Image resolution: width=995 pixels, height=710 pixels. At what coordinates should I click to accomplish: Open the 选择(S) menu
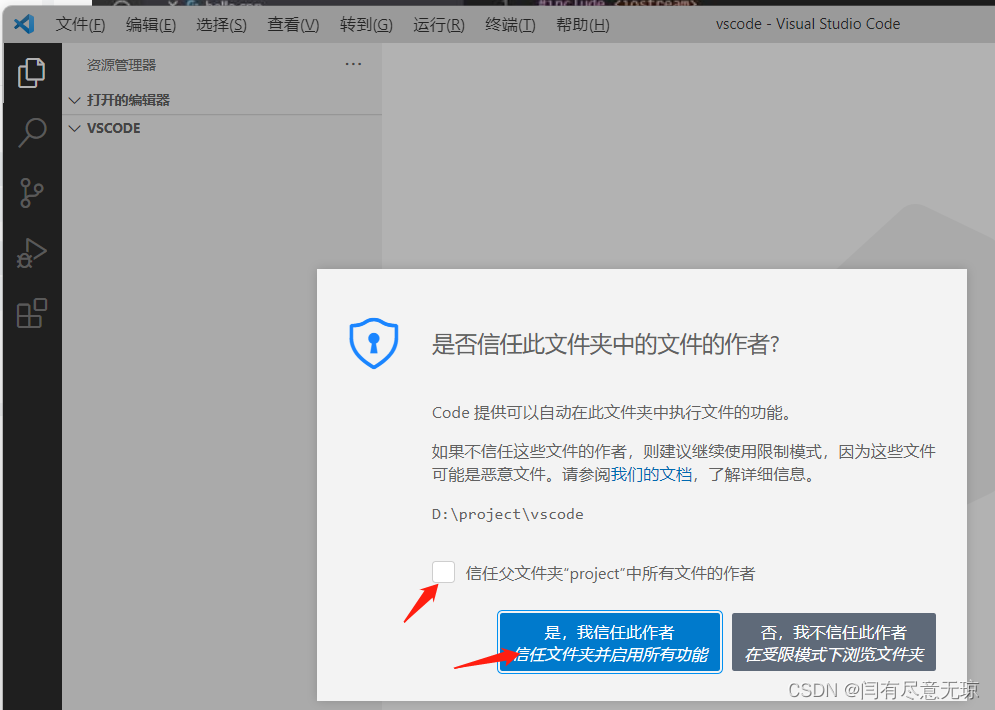(221, 25)
